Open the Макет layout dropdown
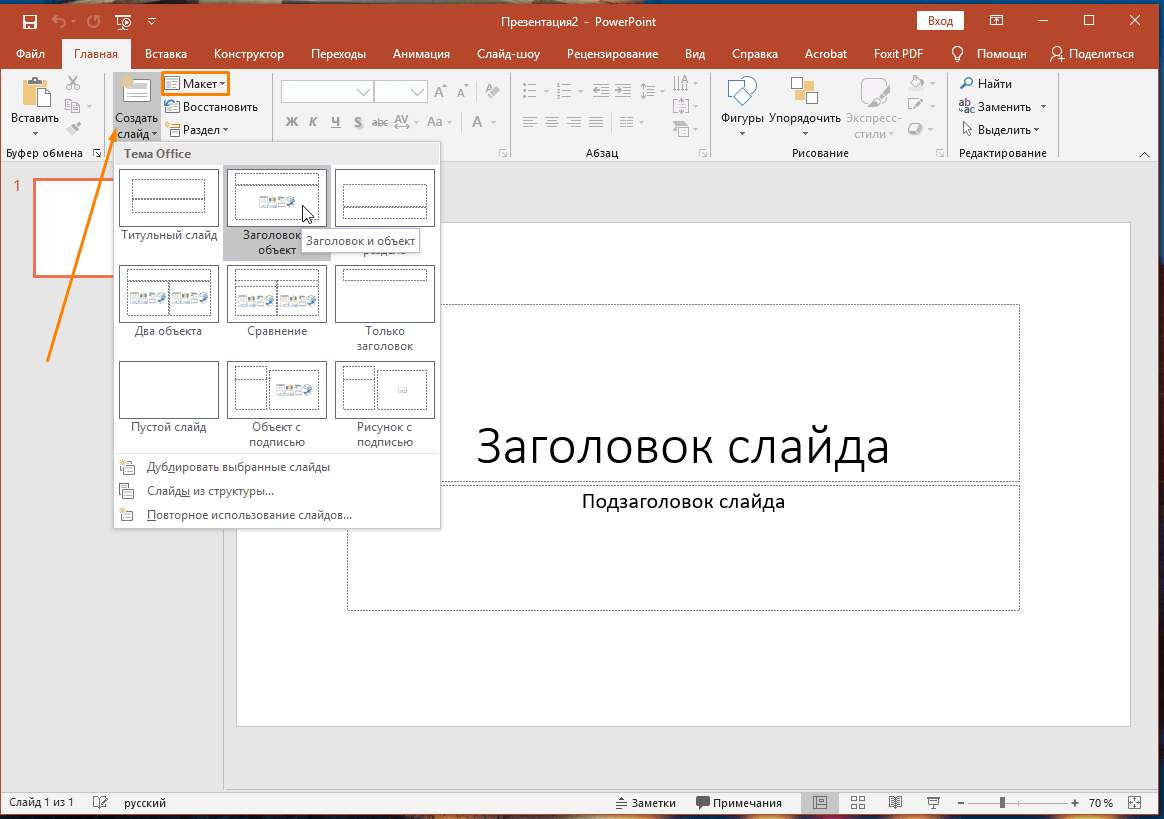Image resolution: width=1164 pixels, height=819 pixels. [x=195, y=83]
